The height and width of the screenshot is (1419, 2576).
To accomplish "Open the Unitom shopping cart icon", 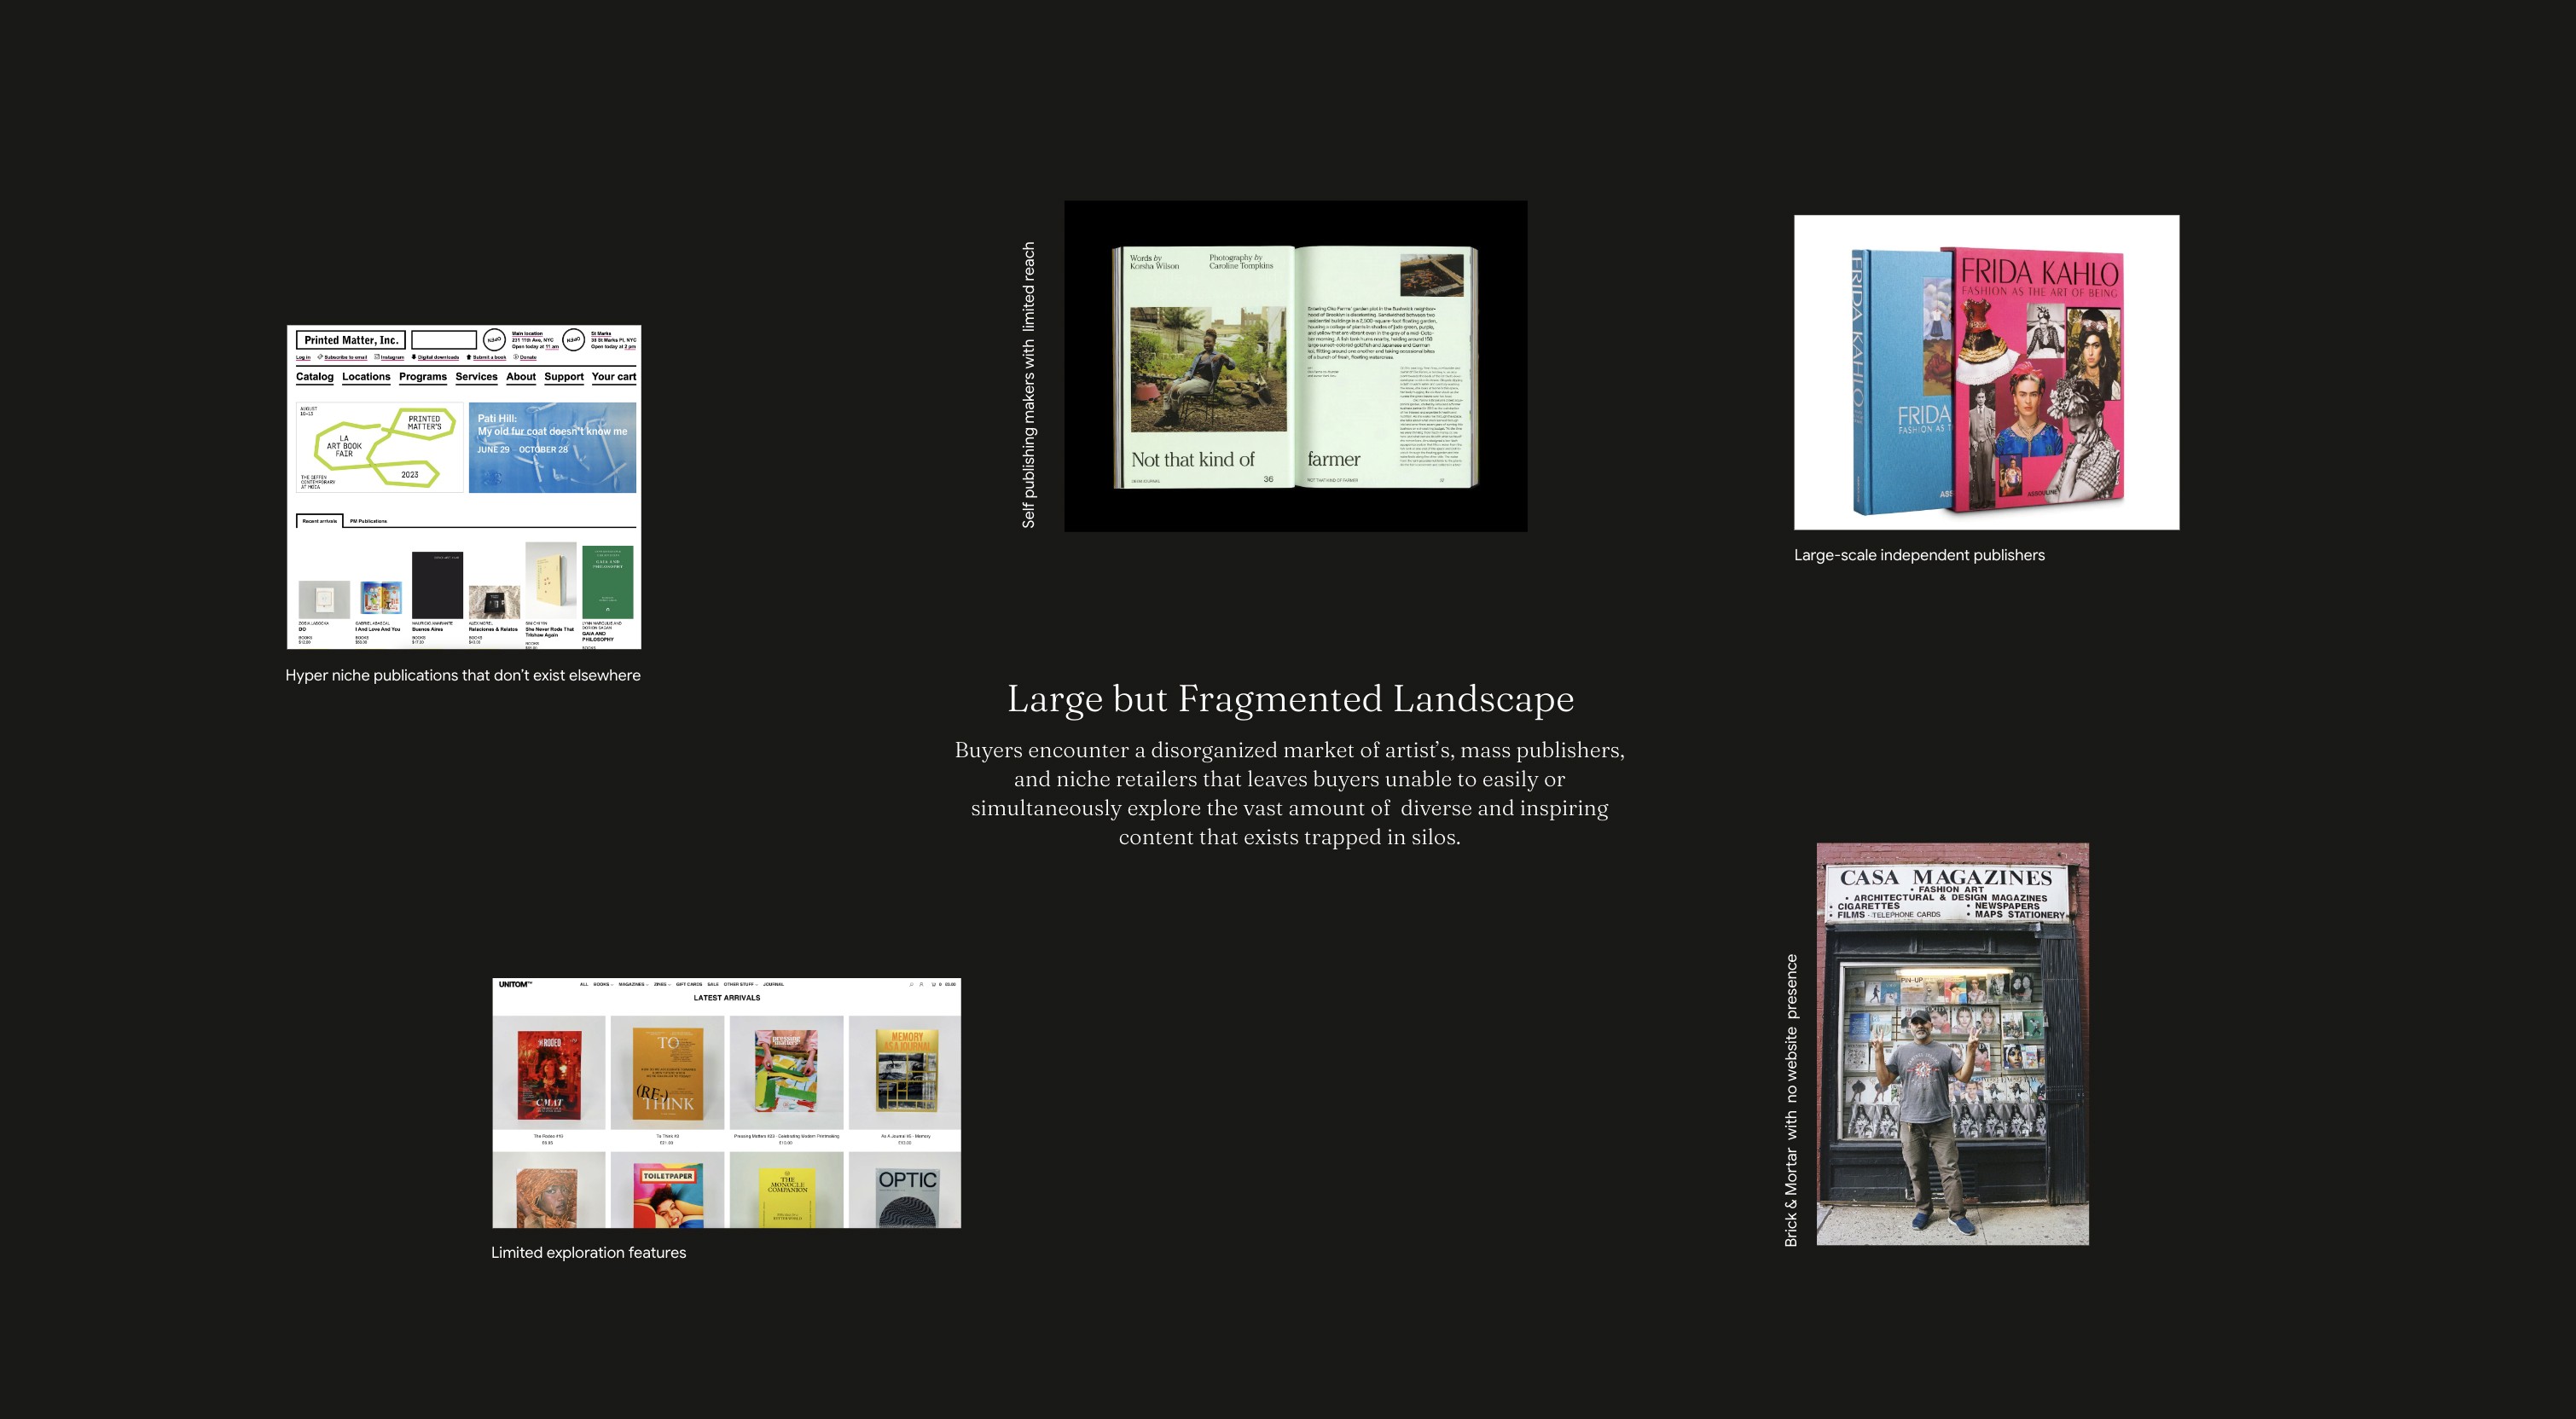I will coord(934,985).
